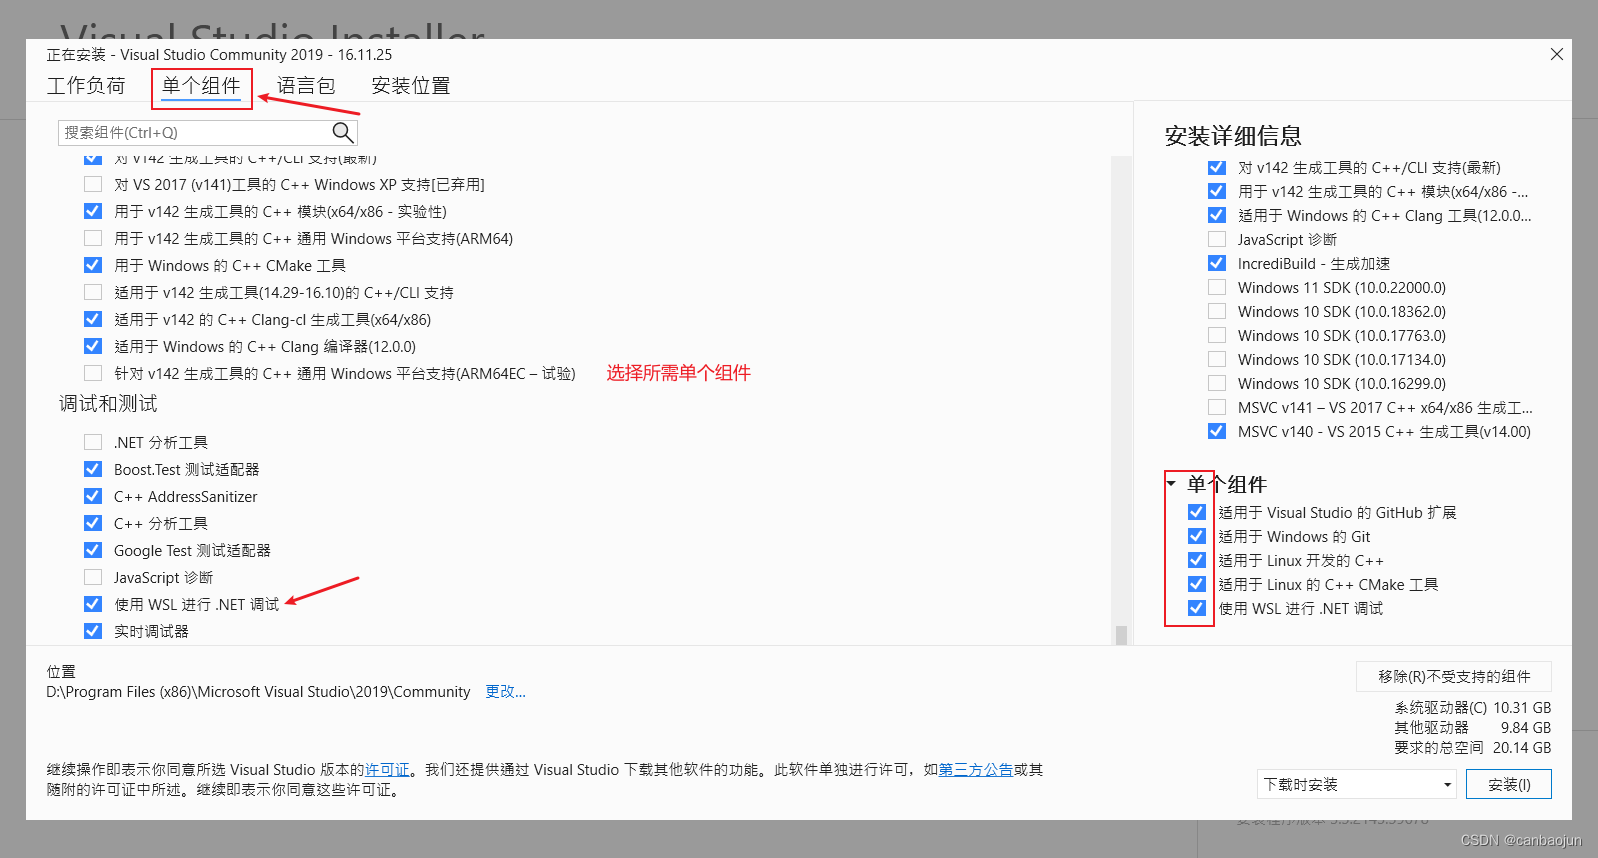Check ARM64EC 试验 platform support option

[x=93, y=373]
